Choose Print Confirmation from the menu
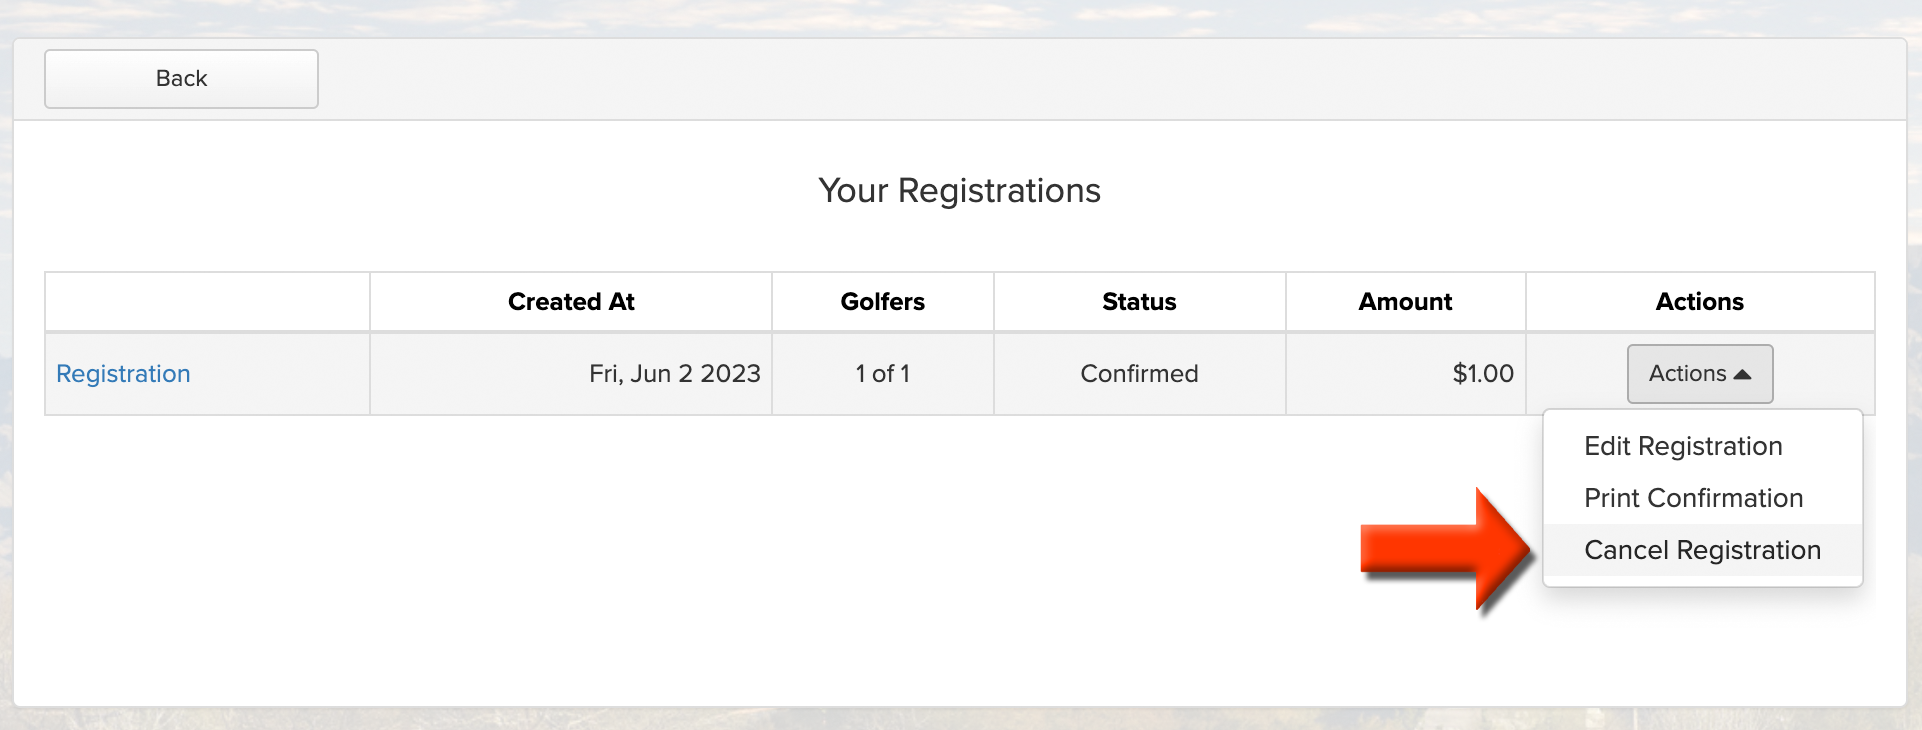 pyautogui.click(x=1693, y=498)
